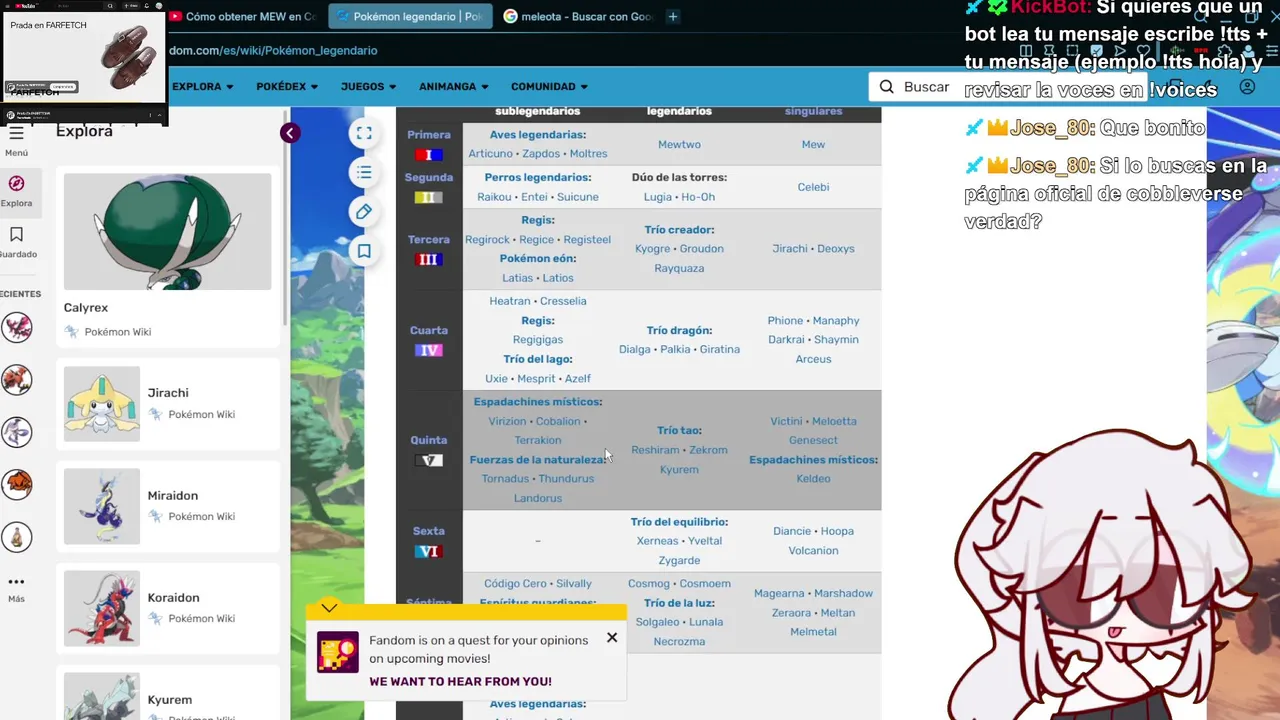Open the Reshiram link
The width and height of the screenshot is (1280, 720).
[655, 450]
